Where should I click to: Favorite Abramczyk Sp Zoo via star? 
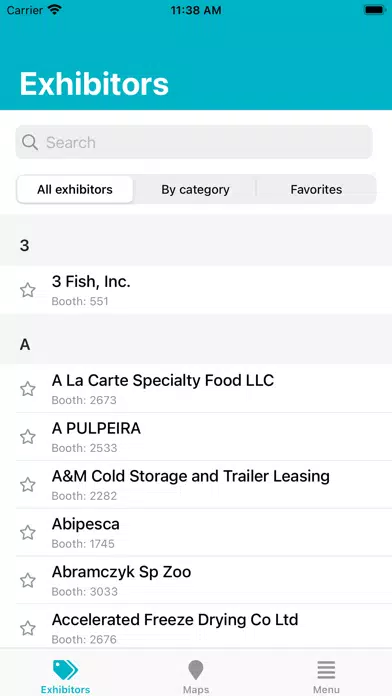pyautogui.click(x=28, y=581)
